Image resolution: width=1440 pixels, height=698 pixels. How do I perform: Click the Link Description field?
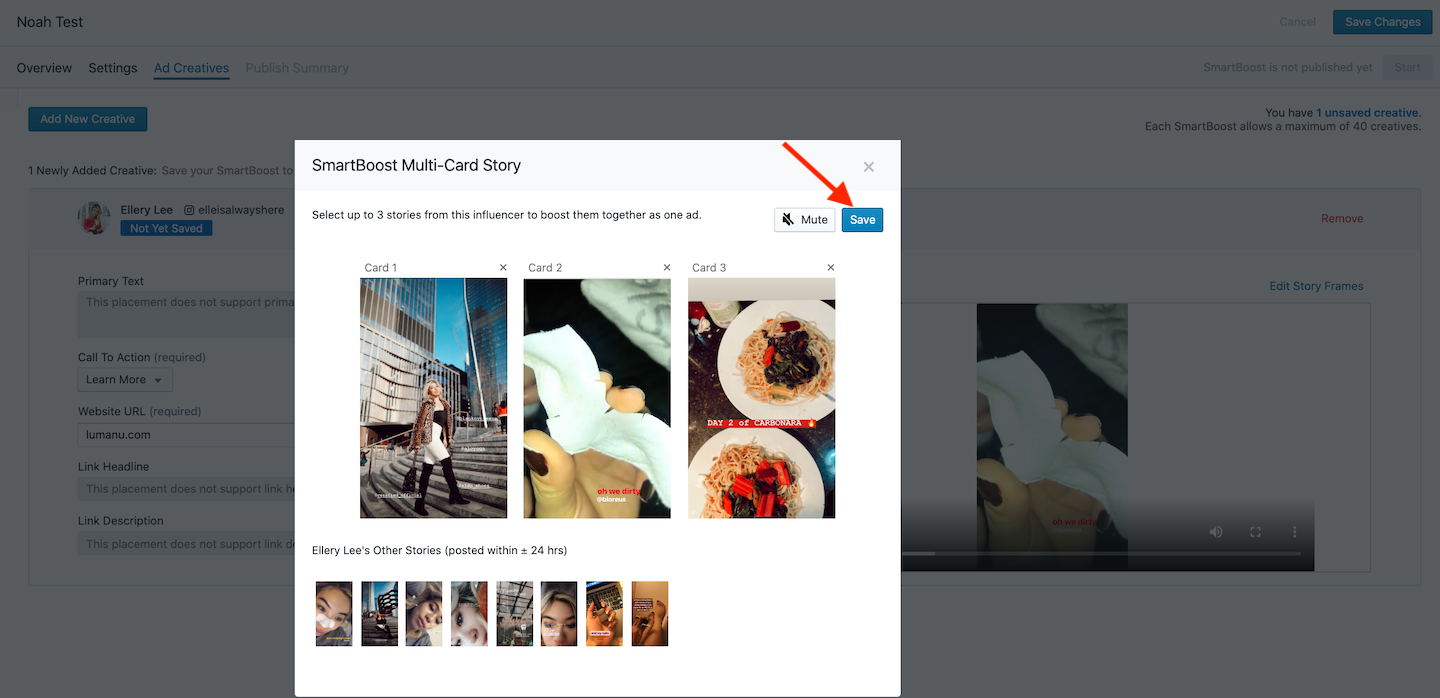coord(186,544)
